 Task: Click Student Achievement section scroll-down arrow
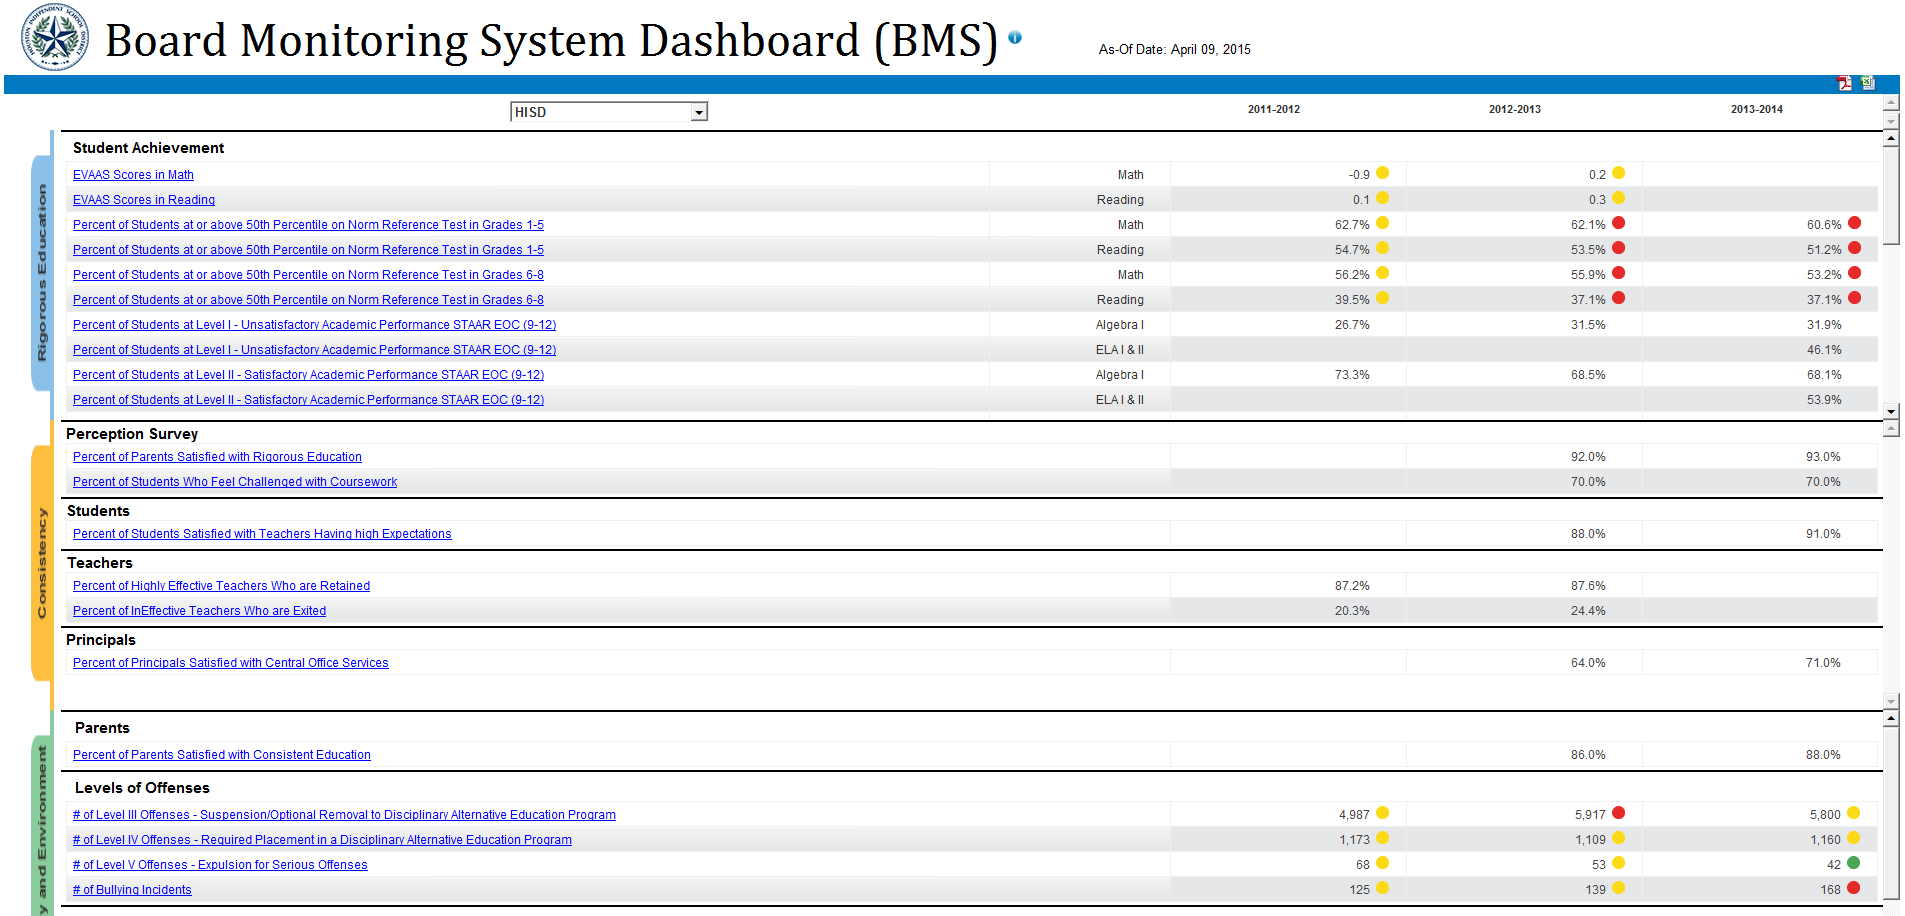[1891, 411]
